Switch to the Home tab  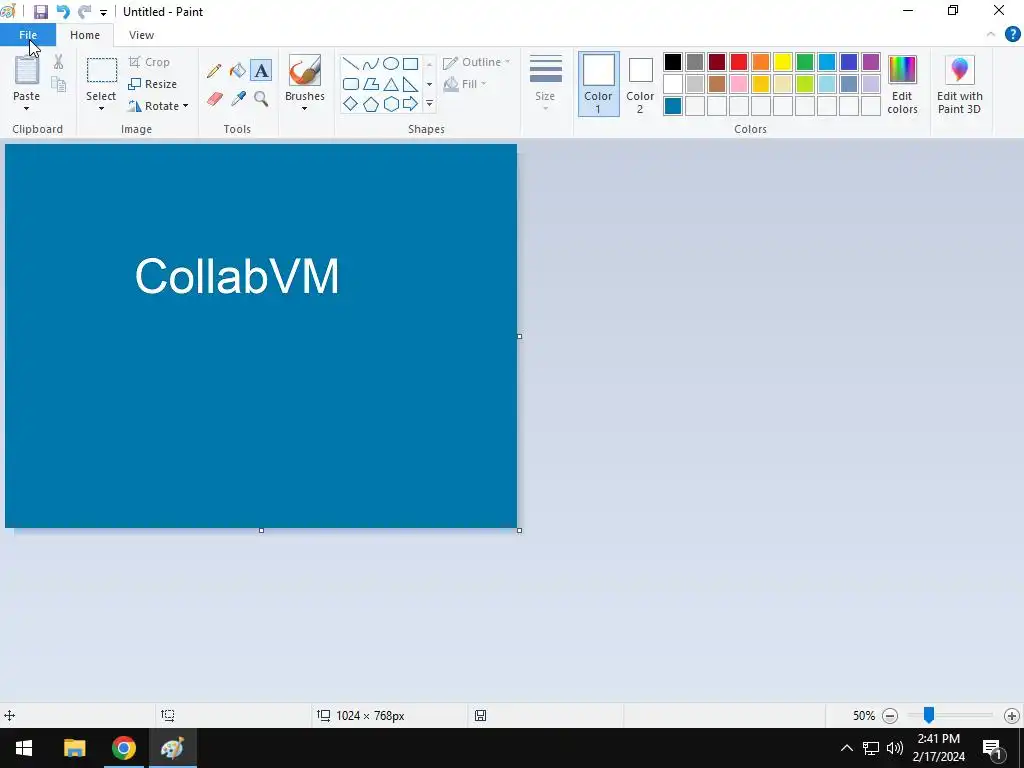coord(85,35)
